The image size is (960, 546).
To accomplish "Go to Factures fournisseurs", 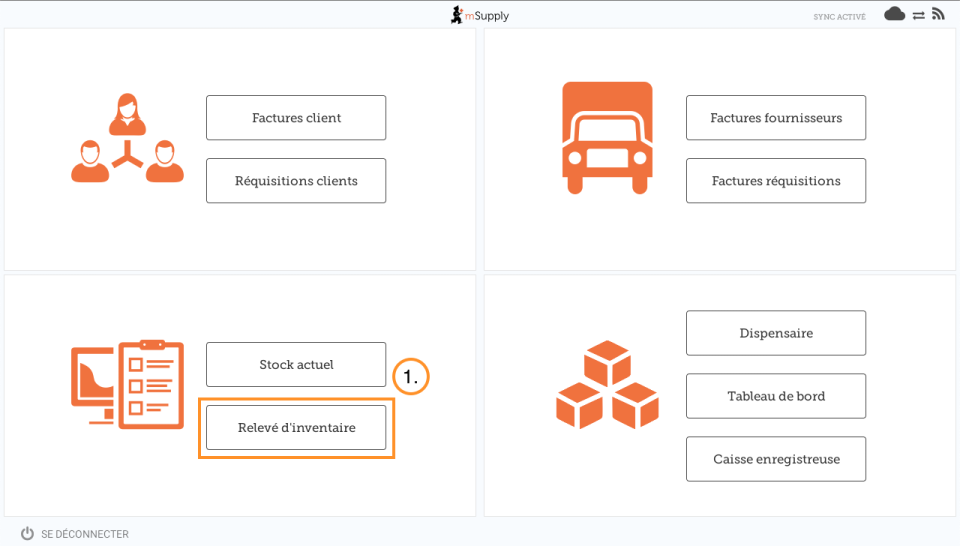I will [776, 118].
